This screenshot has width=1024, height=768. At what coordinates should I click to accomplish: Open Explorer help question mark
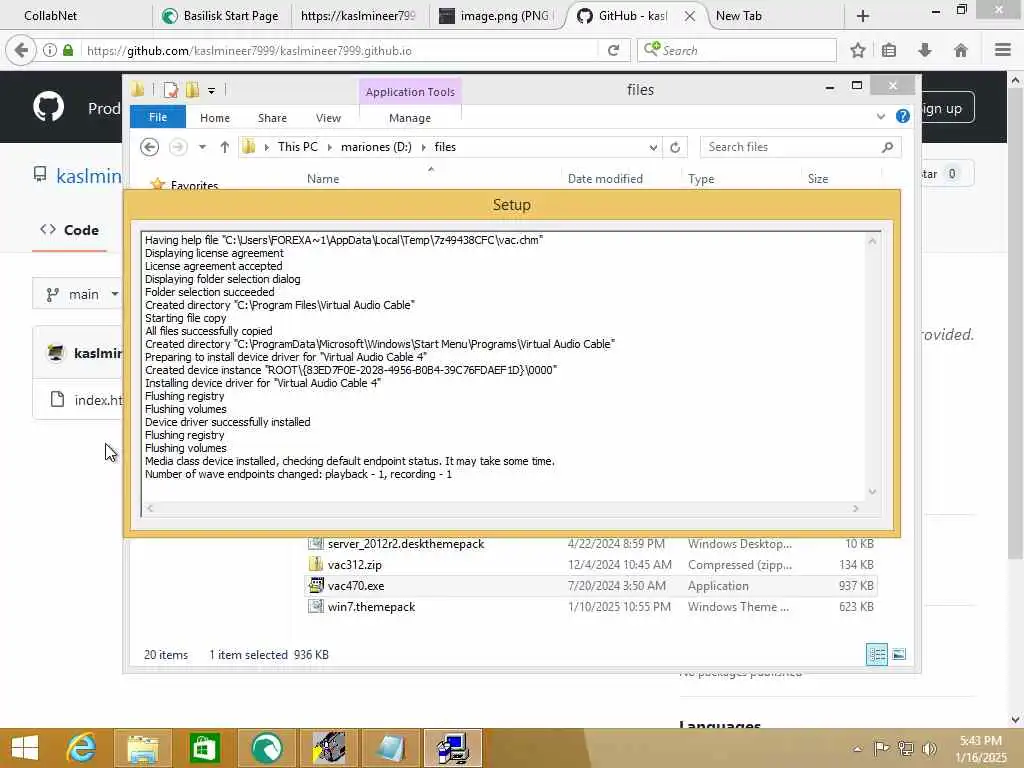tap(903, 116)
